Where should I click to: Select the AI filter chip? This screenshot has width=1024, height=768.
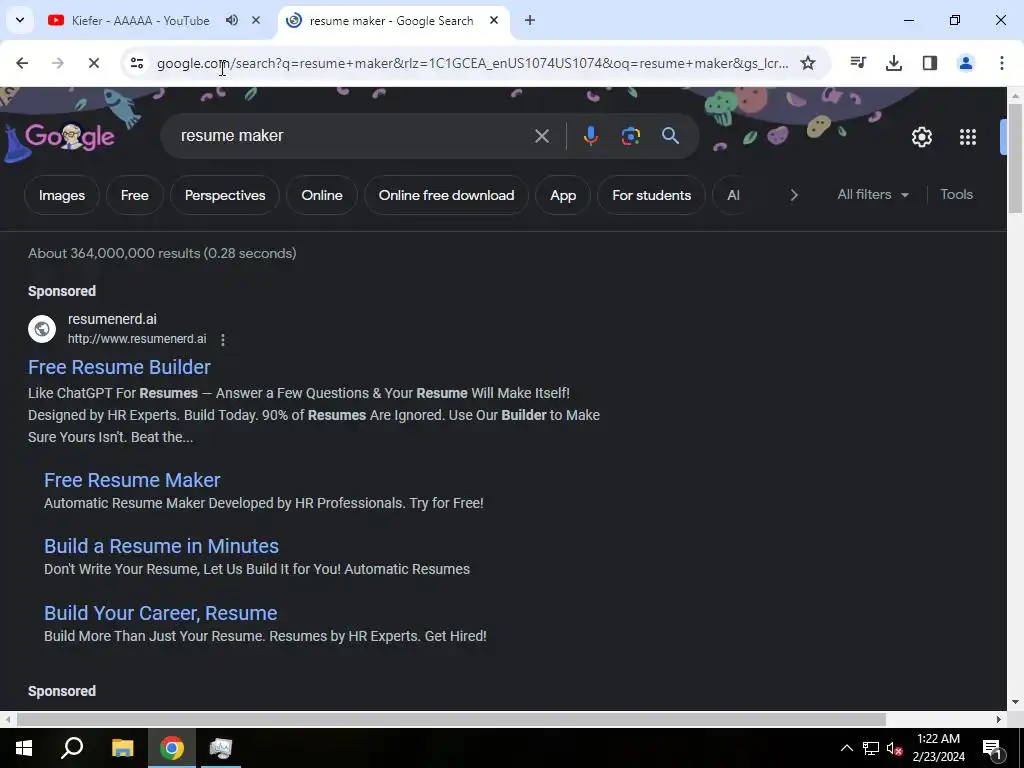733,195
